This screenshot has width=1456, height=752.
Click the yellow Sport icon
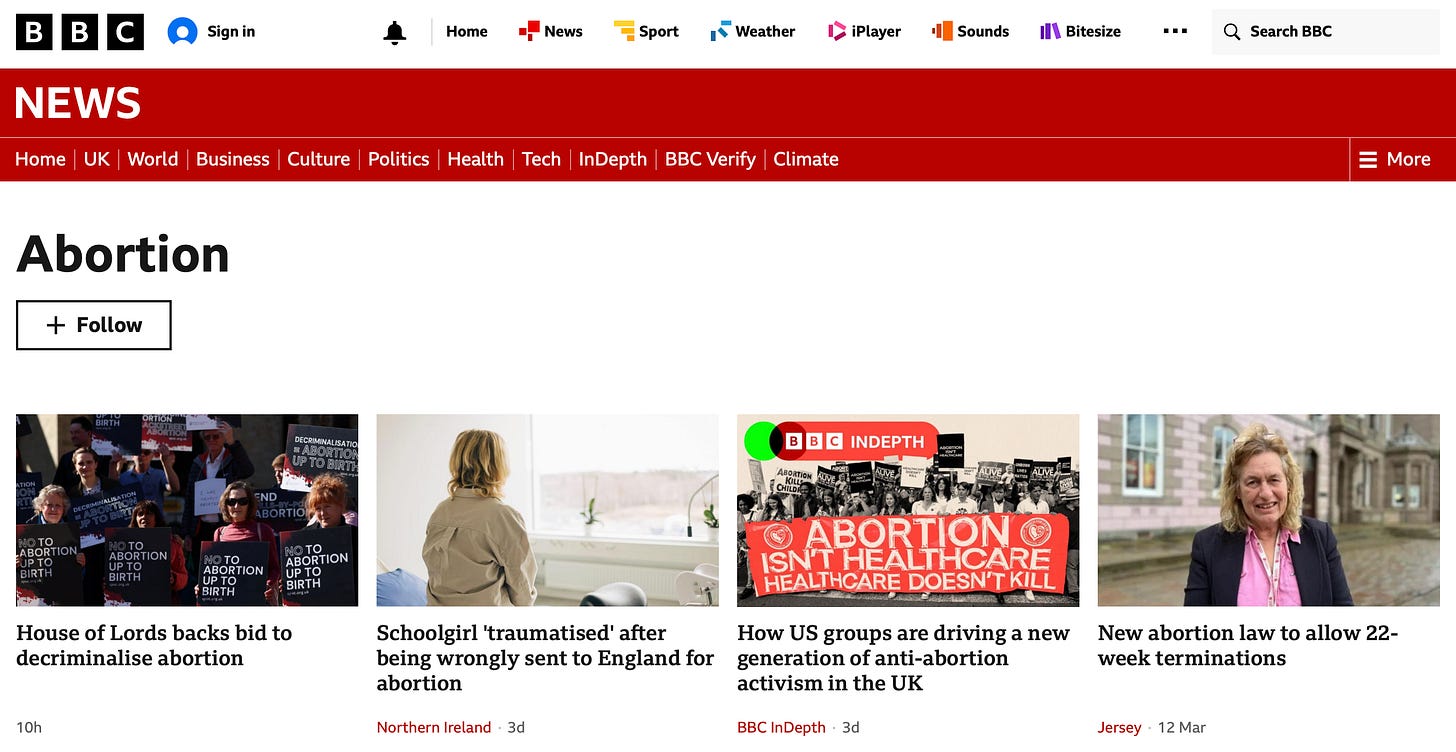tap(624, 32)
